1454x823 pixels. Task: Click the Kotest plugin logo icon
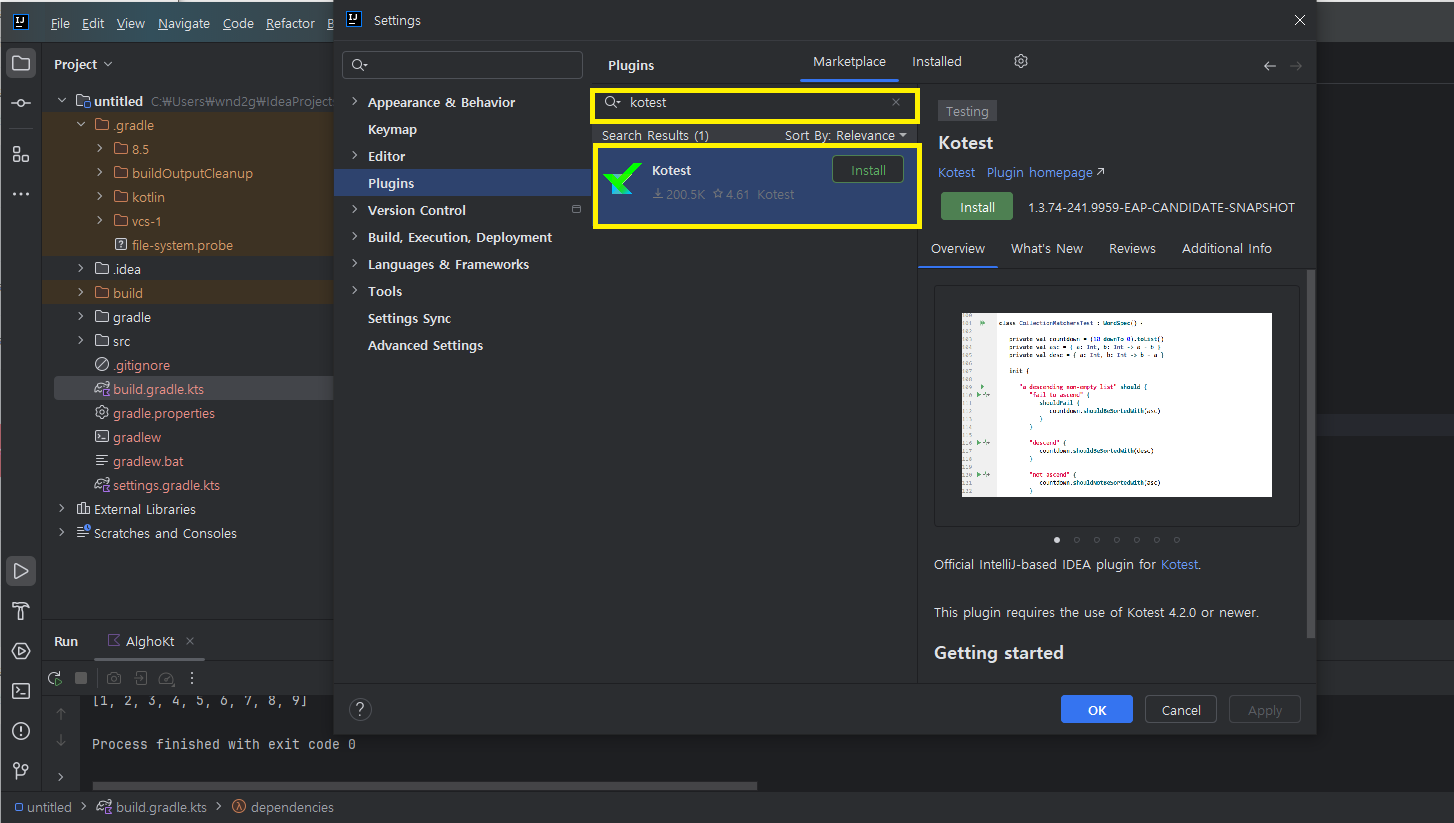point(622,180)
